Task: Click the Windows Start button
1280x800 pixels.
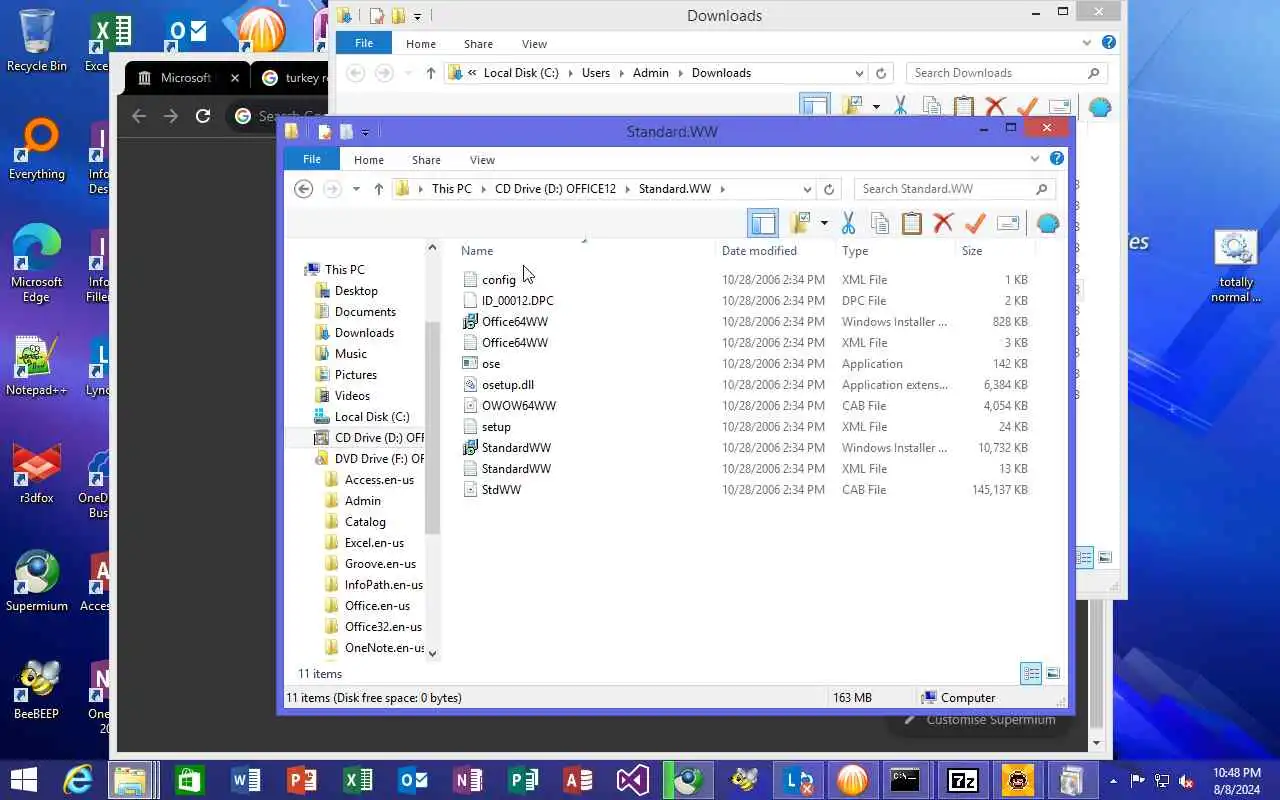Action: (x=23, y=780)
